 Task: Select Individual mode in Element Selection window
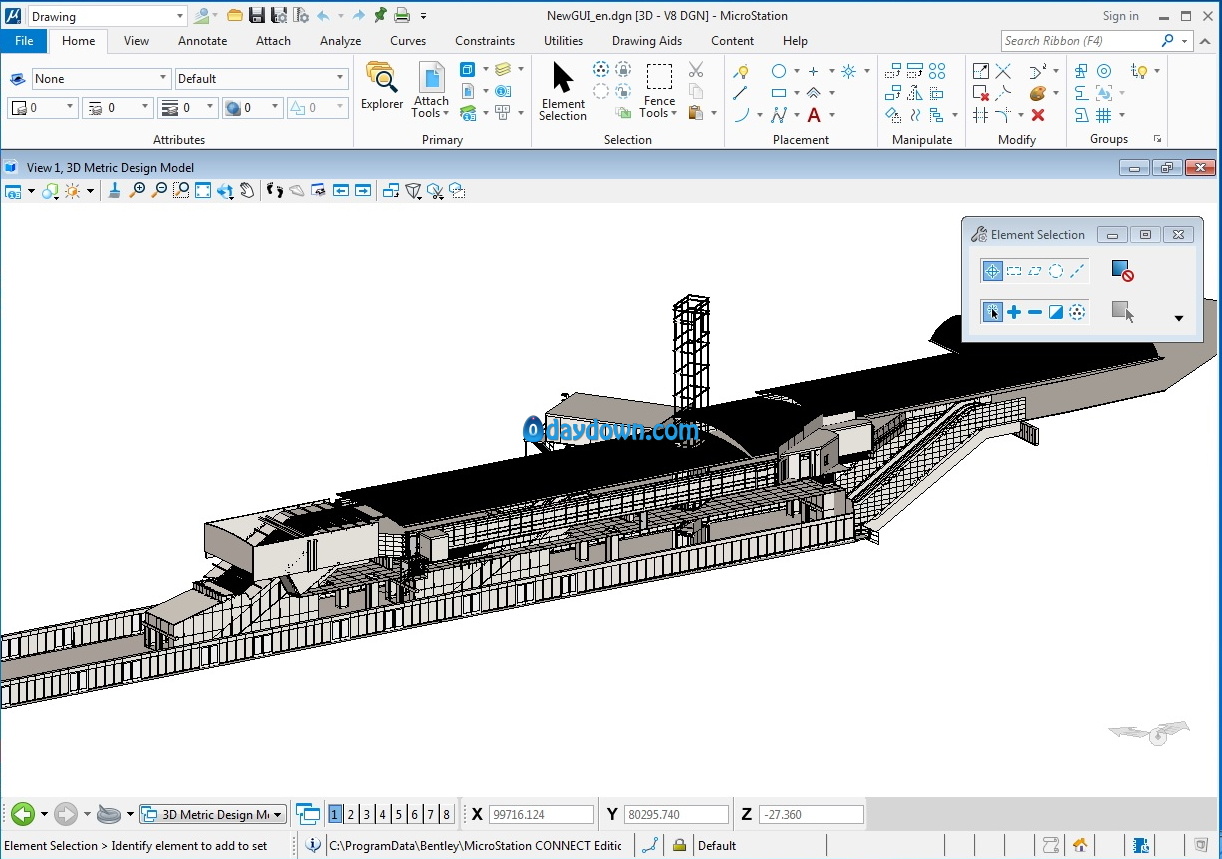992,271
